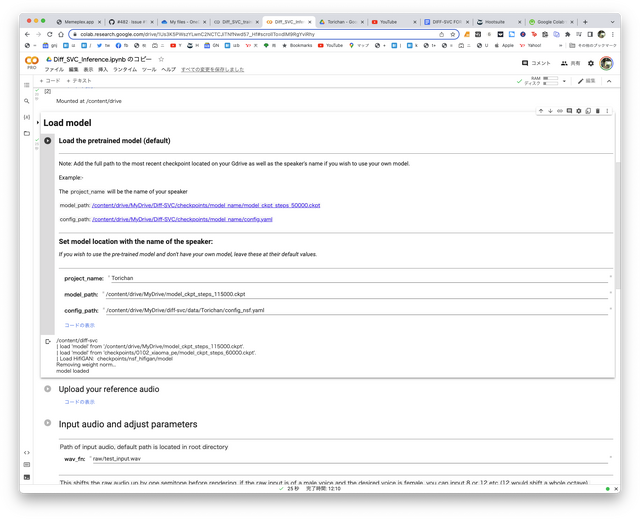Viewport: 640px width, 519px height.
Task: Click the Chrome address bar URL
Action: click(x=198, y=34)
